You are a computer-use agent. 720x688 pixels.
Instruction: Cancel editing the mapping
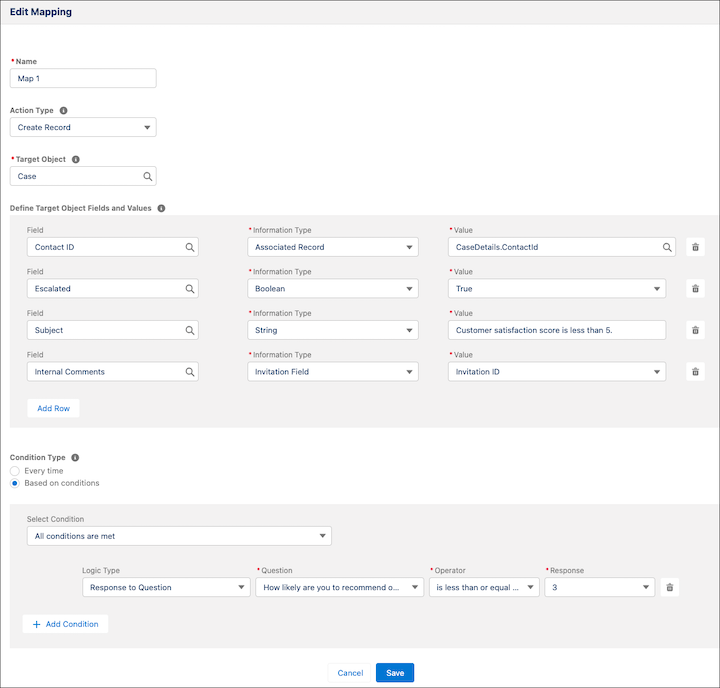coord(350,673)
